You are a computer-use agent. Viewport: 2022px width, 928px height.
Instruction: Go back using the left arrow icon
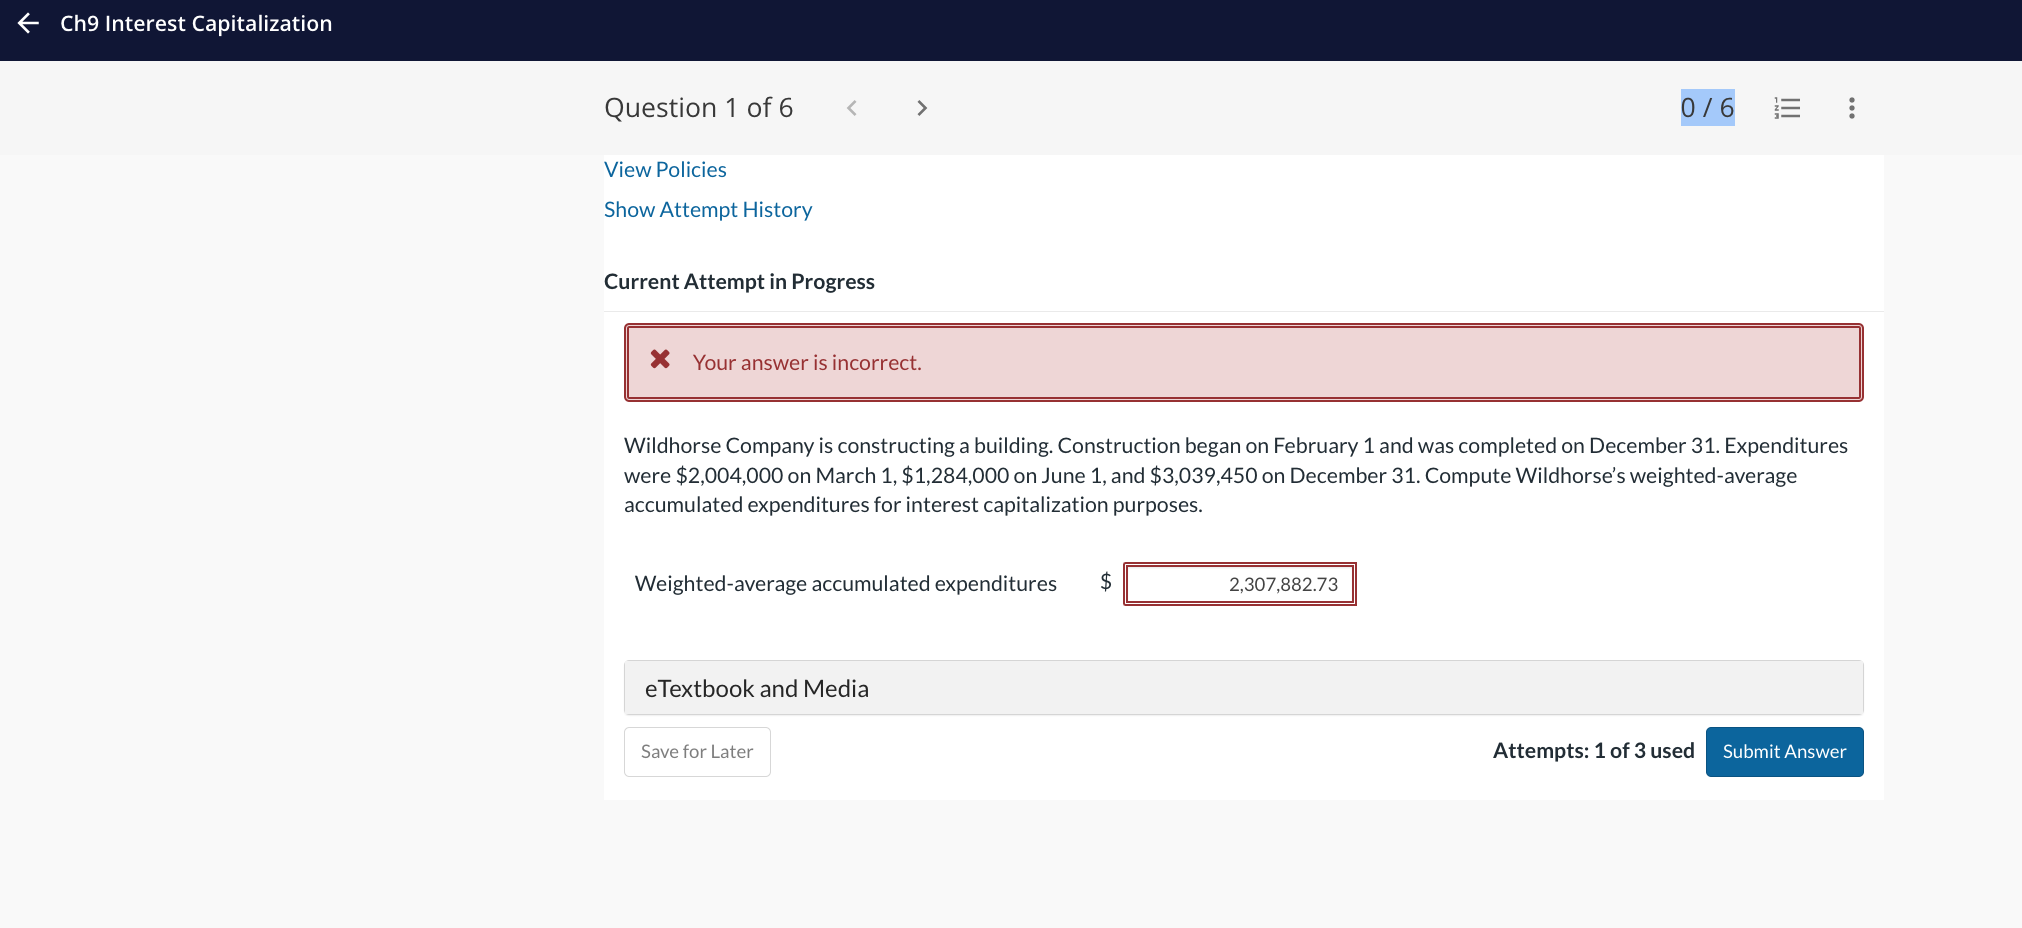click(x=28, y=23)
